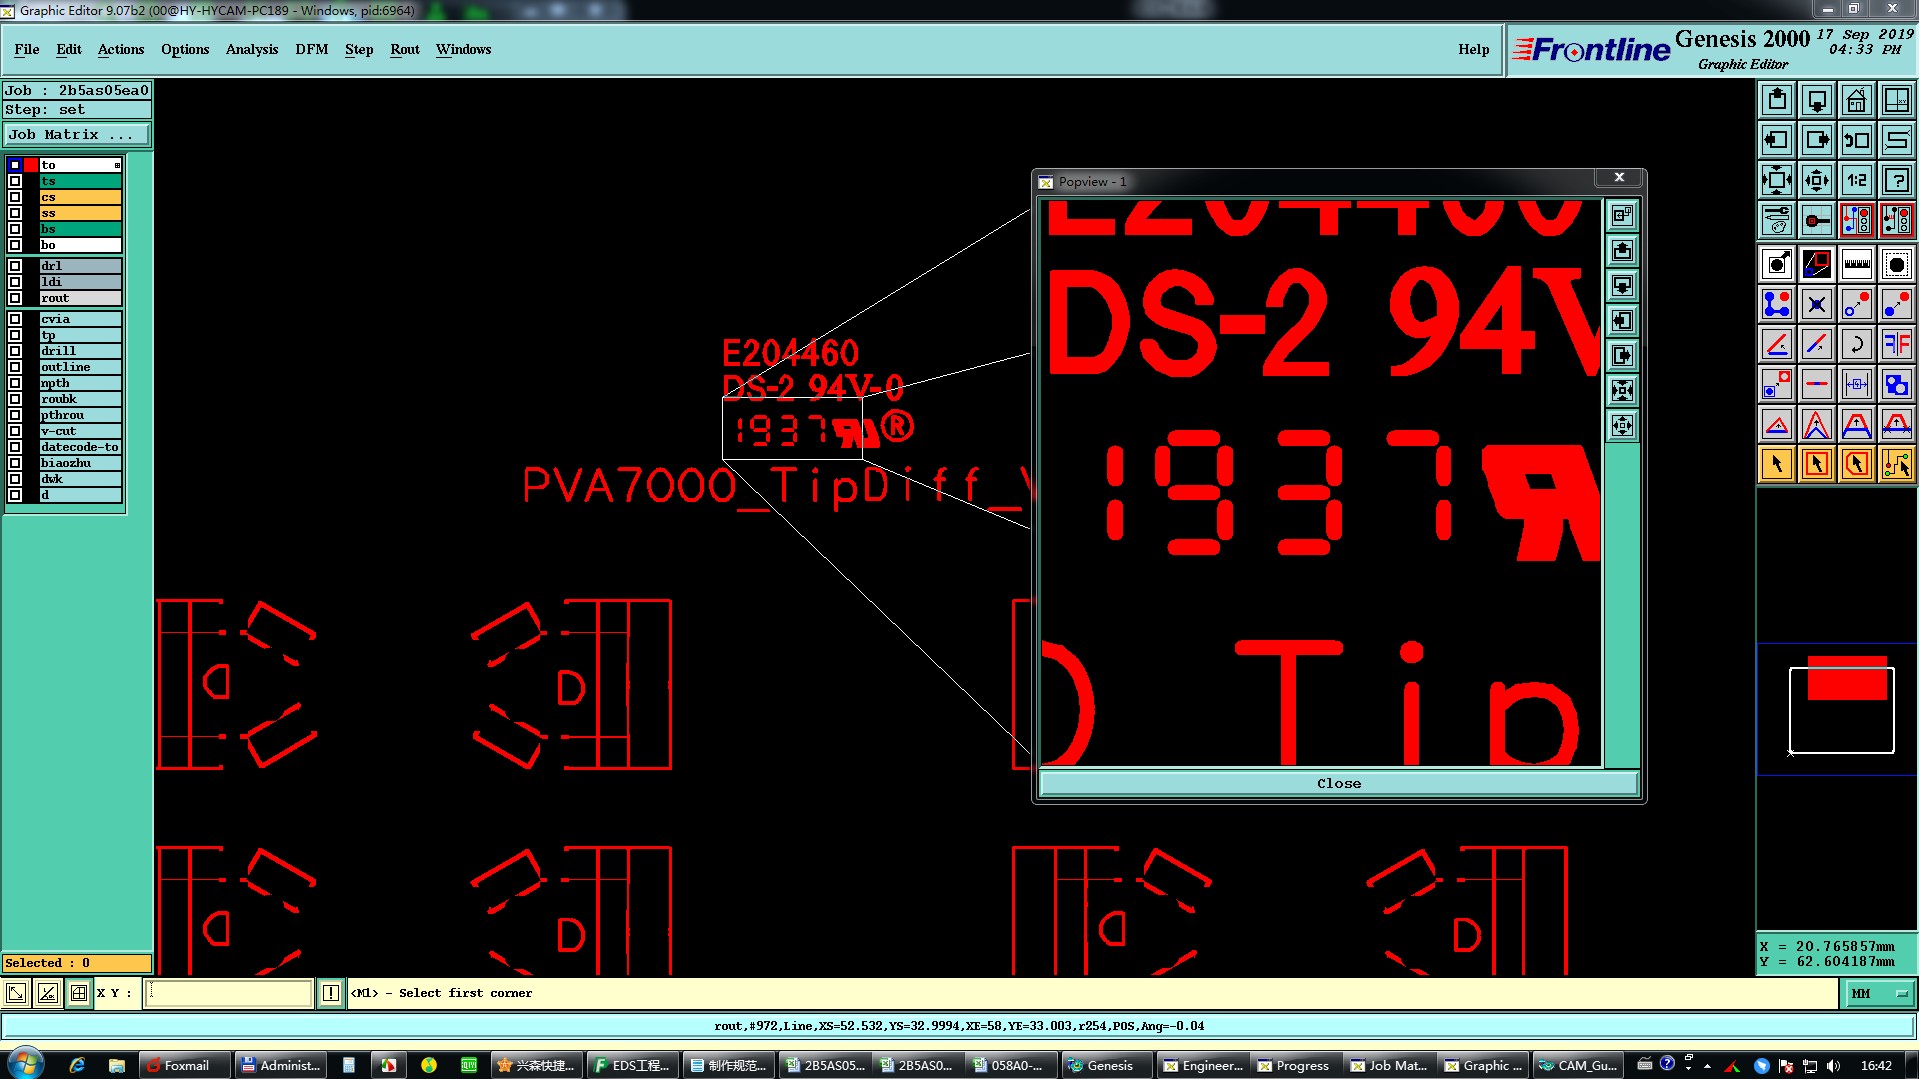Click the mirror F feature icon
Viewport: 1919px width, 1079px height.
[x=1897, y=344]
